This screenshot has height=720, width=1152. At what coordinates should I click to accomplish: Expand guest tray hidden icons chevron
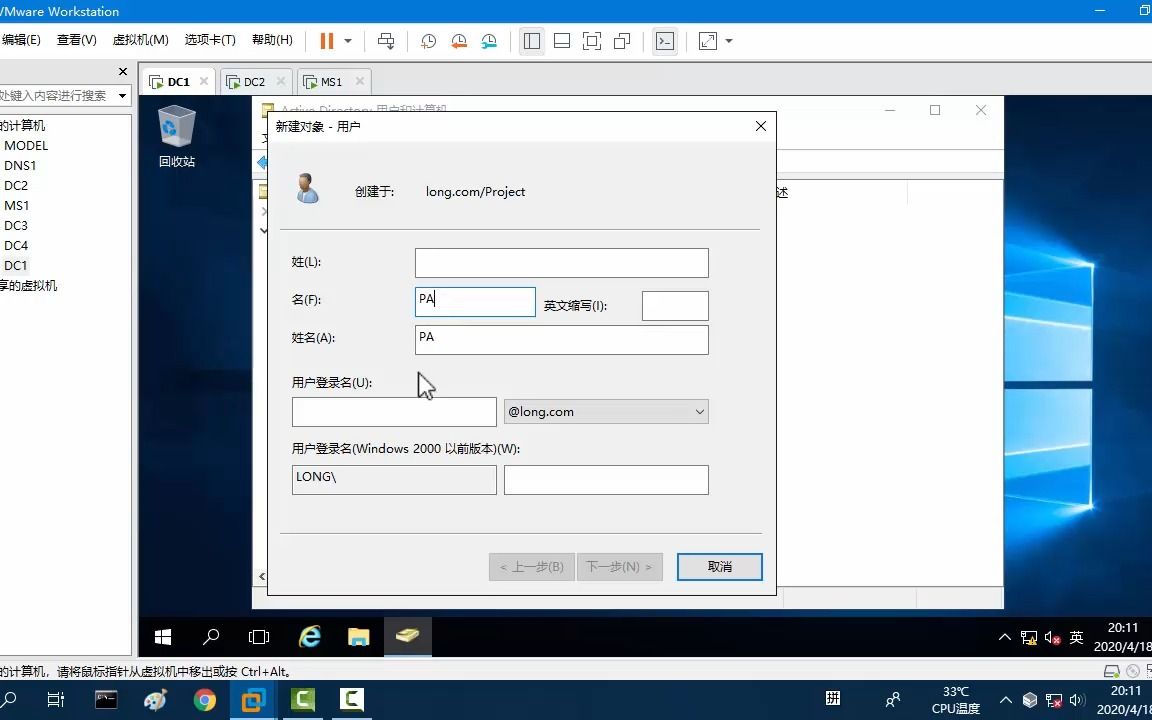click(x=1004, y=638)
